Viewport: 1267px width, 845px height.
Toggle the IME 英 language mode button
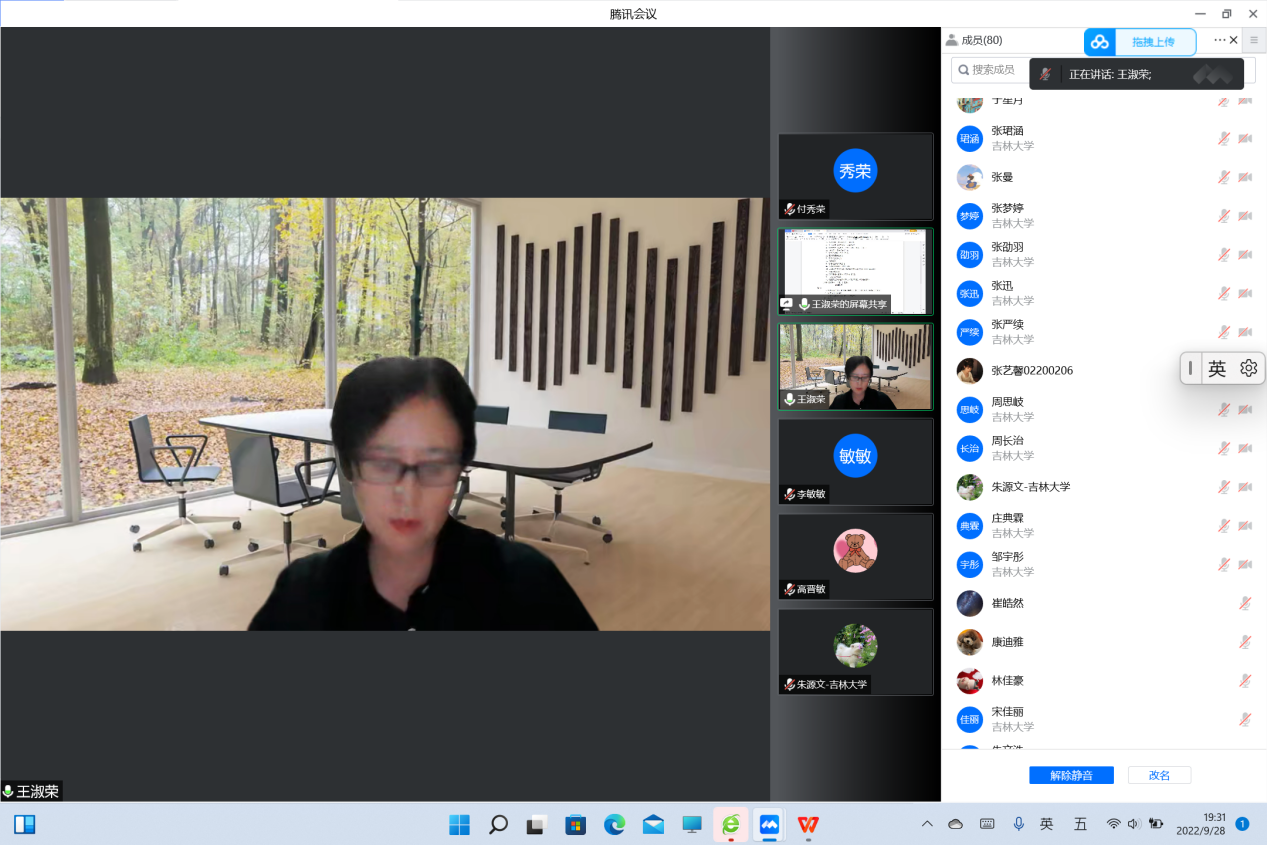[x=1216, y=368]
